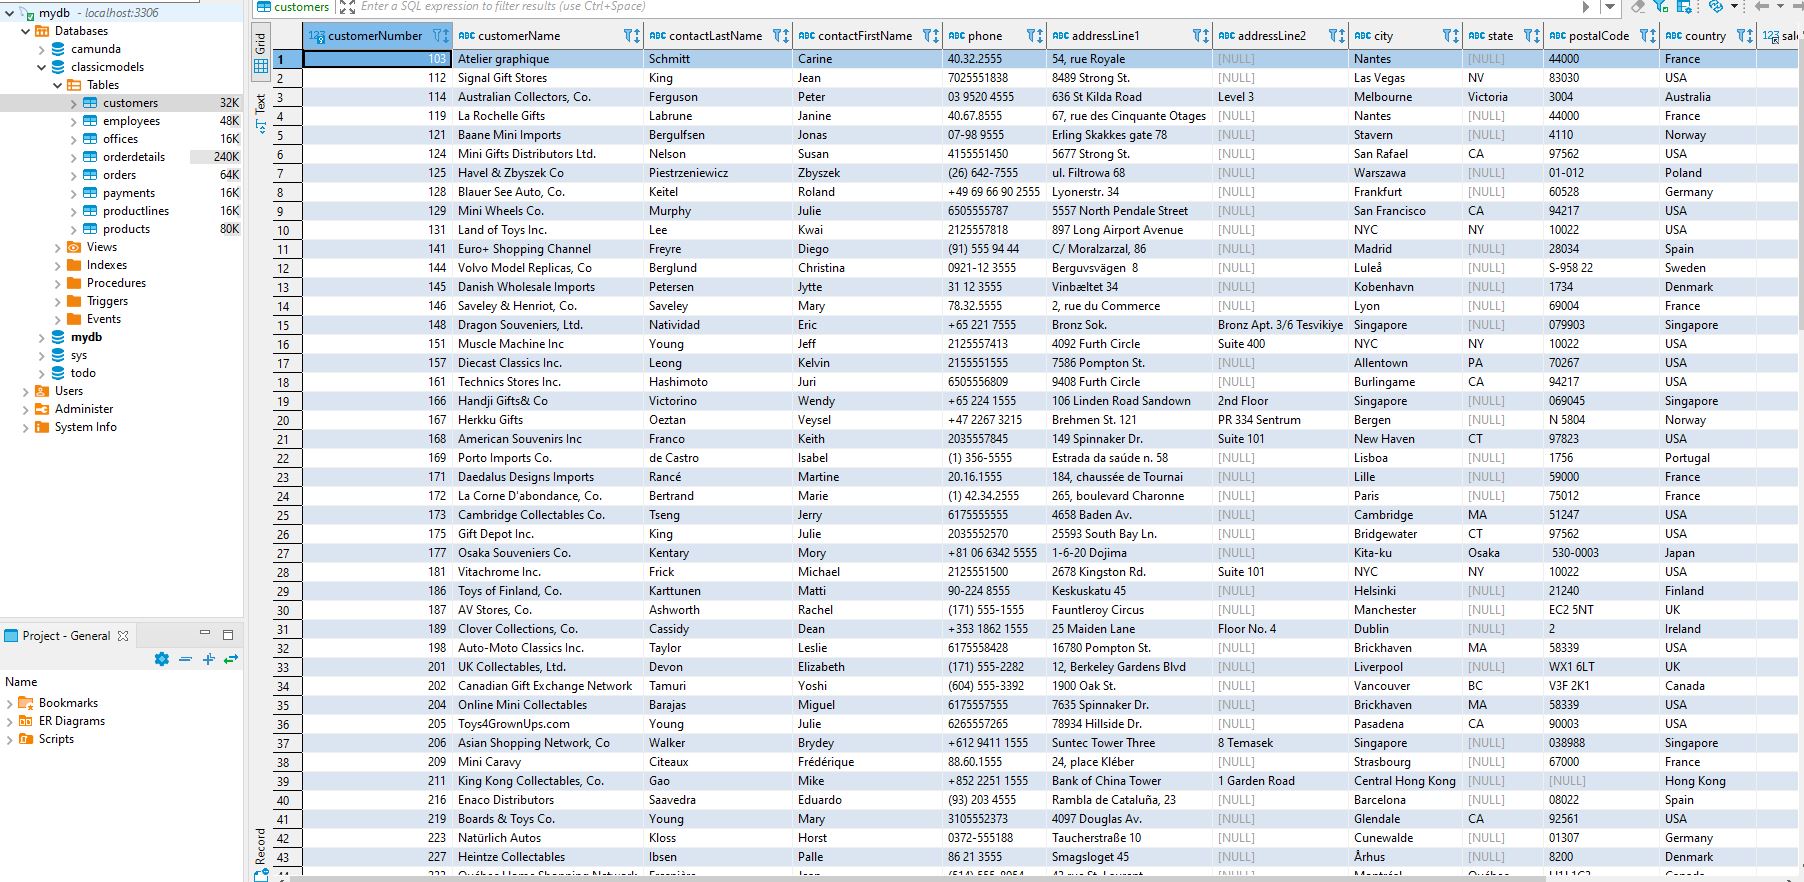Click the expand filter panel icon
The width and height of the screenshot is (1804, 882).
click(x=347, y=6)
